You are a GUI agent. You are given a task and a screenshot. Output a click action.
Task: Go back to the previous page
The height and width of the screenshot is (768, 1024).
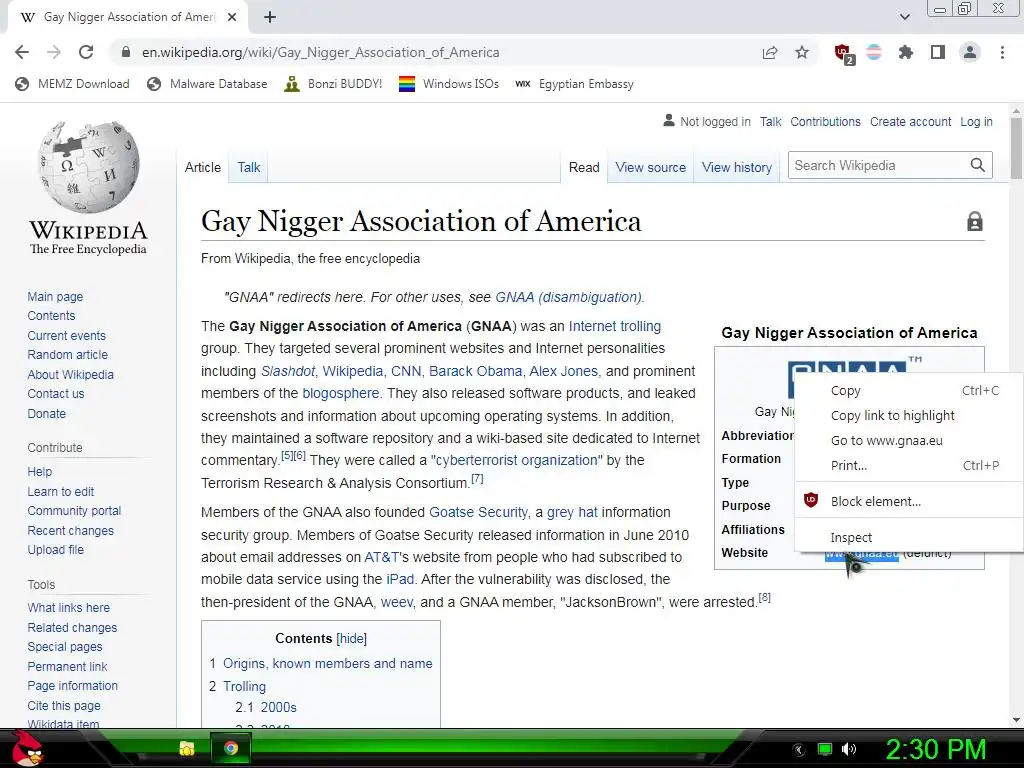(22, 52)
